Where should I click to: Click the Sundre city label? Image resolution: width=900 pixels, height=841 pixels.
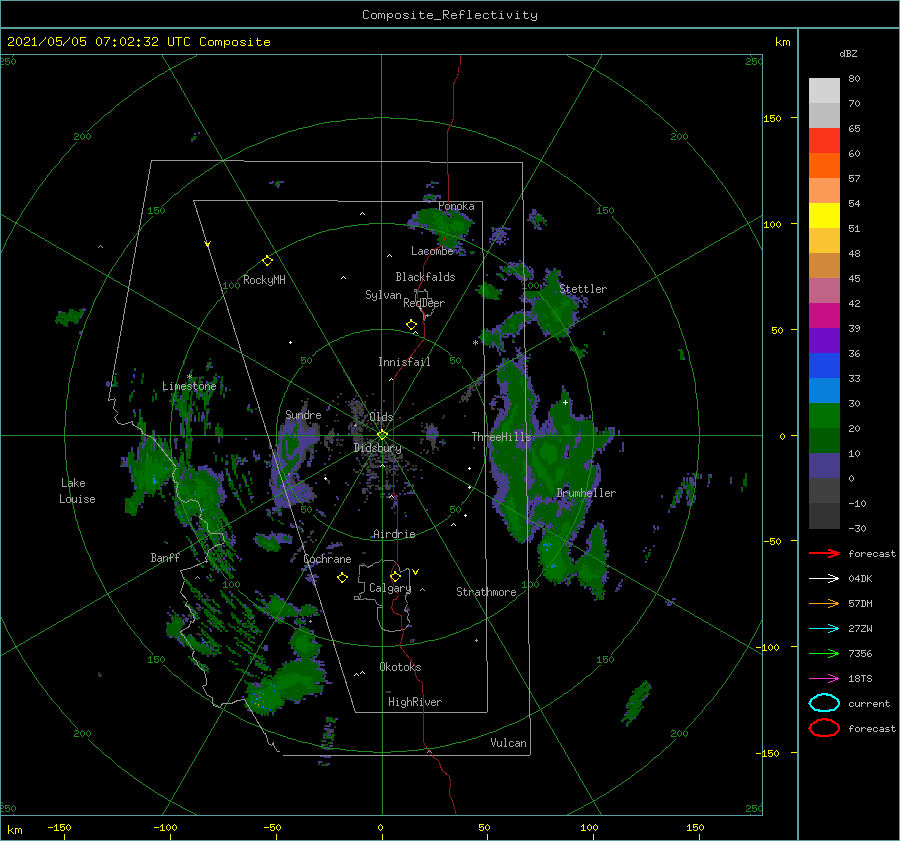point(303,414)
